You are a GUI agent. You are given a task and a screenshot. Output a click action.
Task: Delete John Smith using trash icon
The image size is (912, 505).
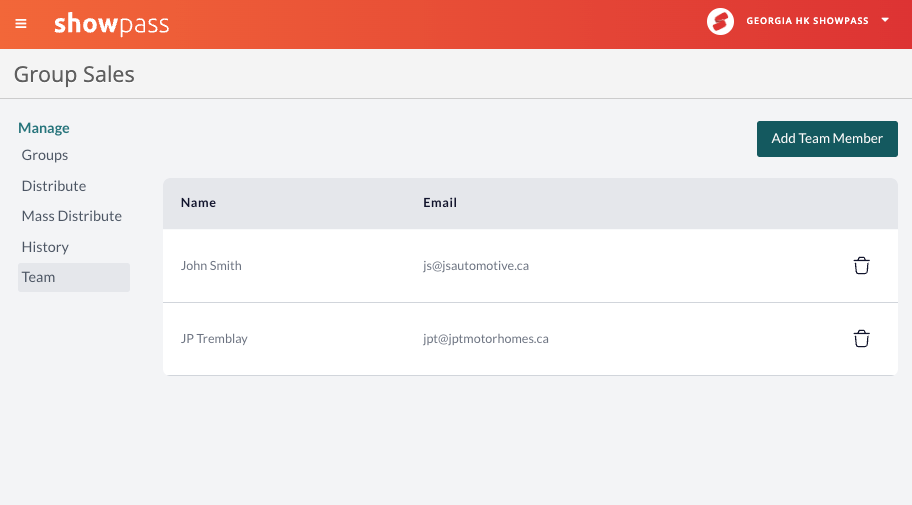(861, 265)
